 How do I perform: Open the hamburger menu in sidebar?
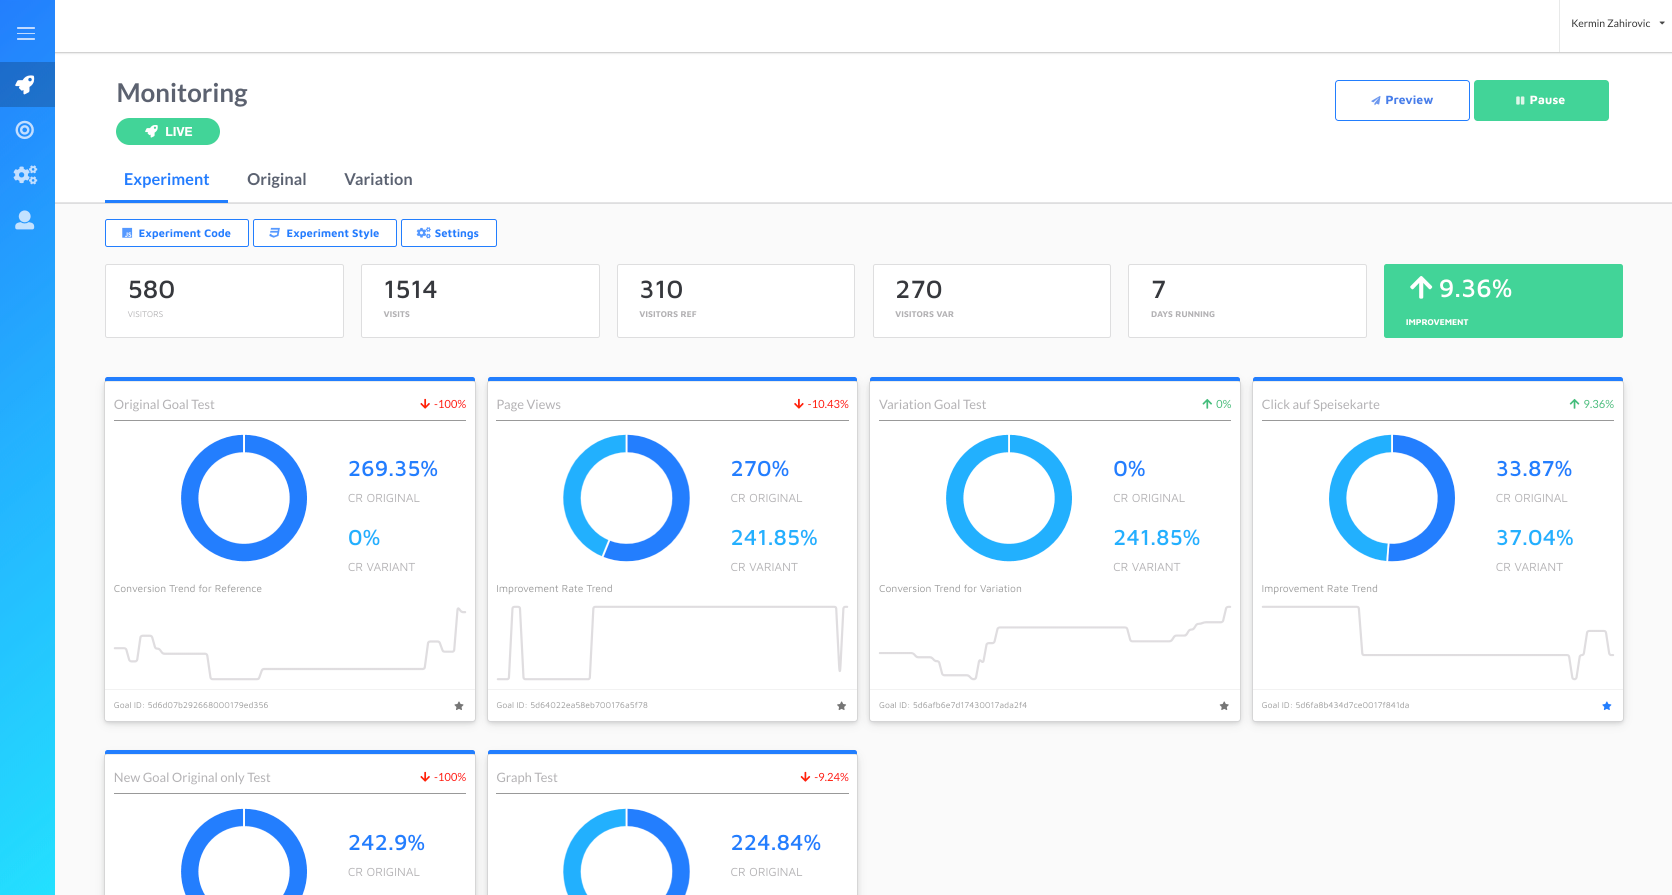point(26,34)
